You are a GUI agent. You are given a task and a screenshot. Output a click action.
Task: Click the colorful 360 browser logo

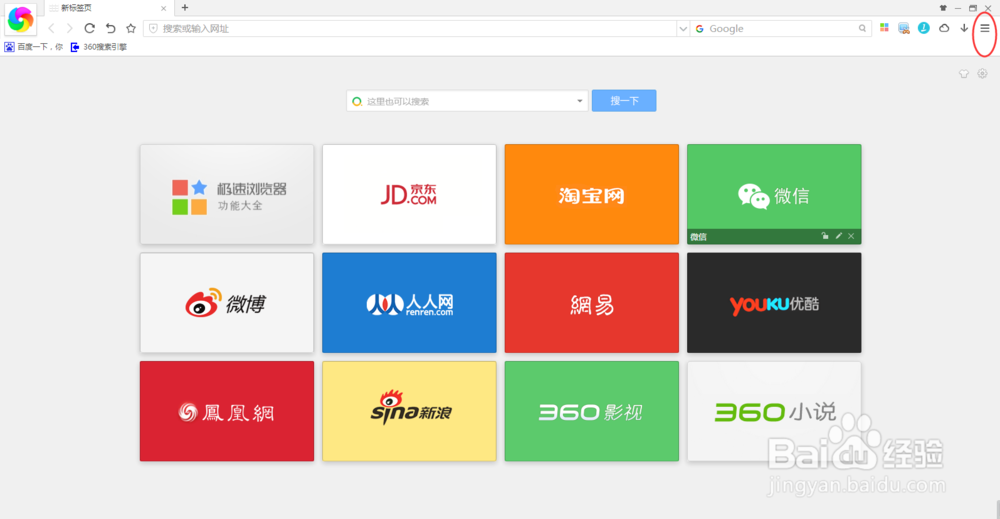20,20
